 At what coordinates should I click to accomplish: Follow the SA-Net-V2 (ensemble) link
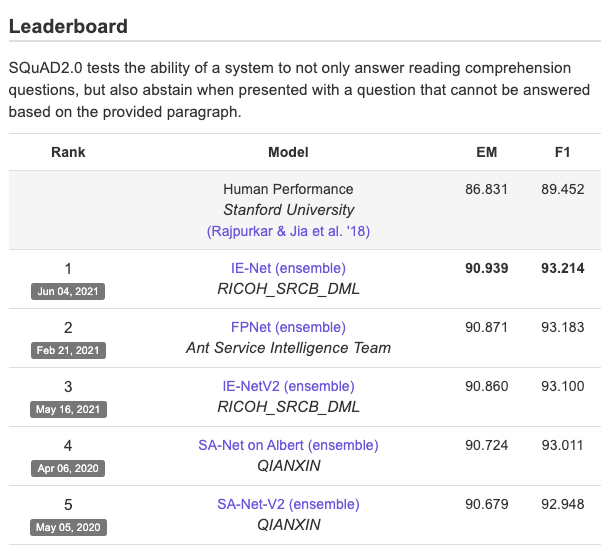tap(288, 504)
